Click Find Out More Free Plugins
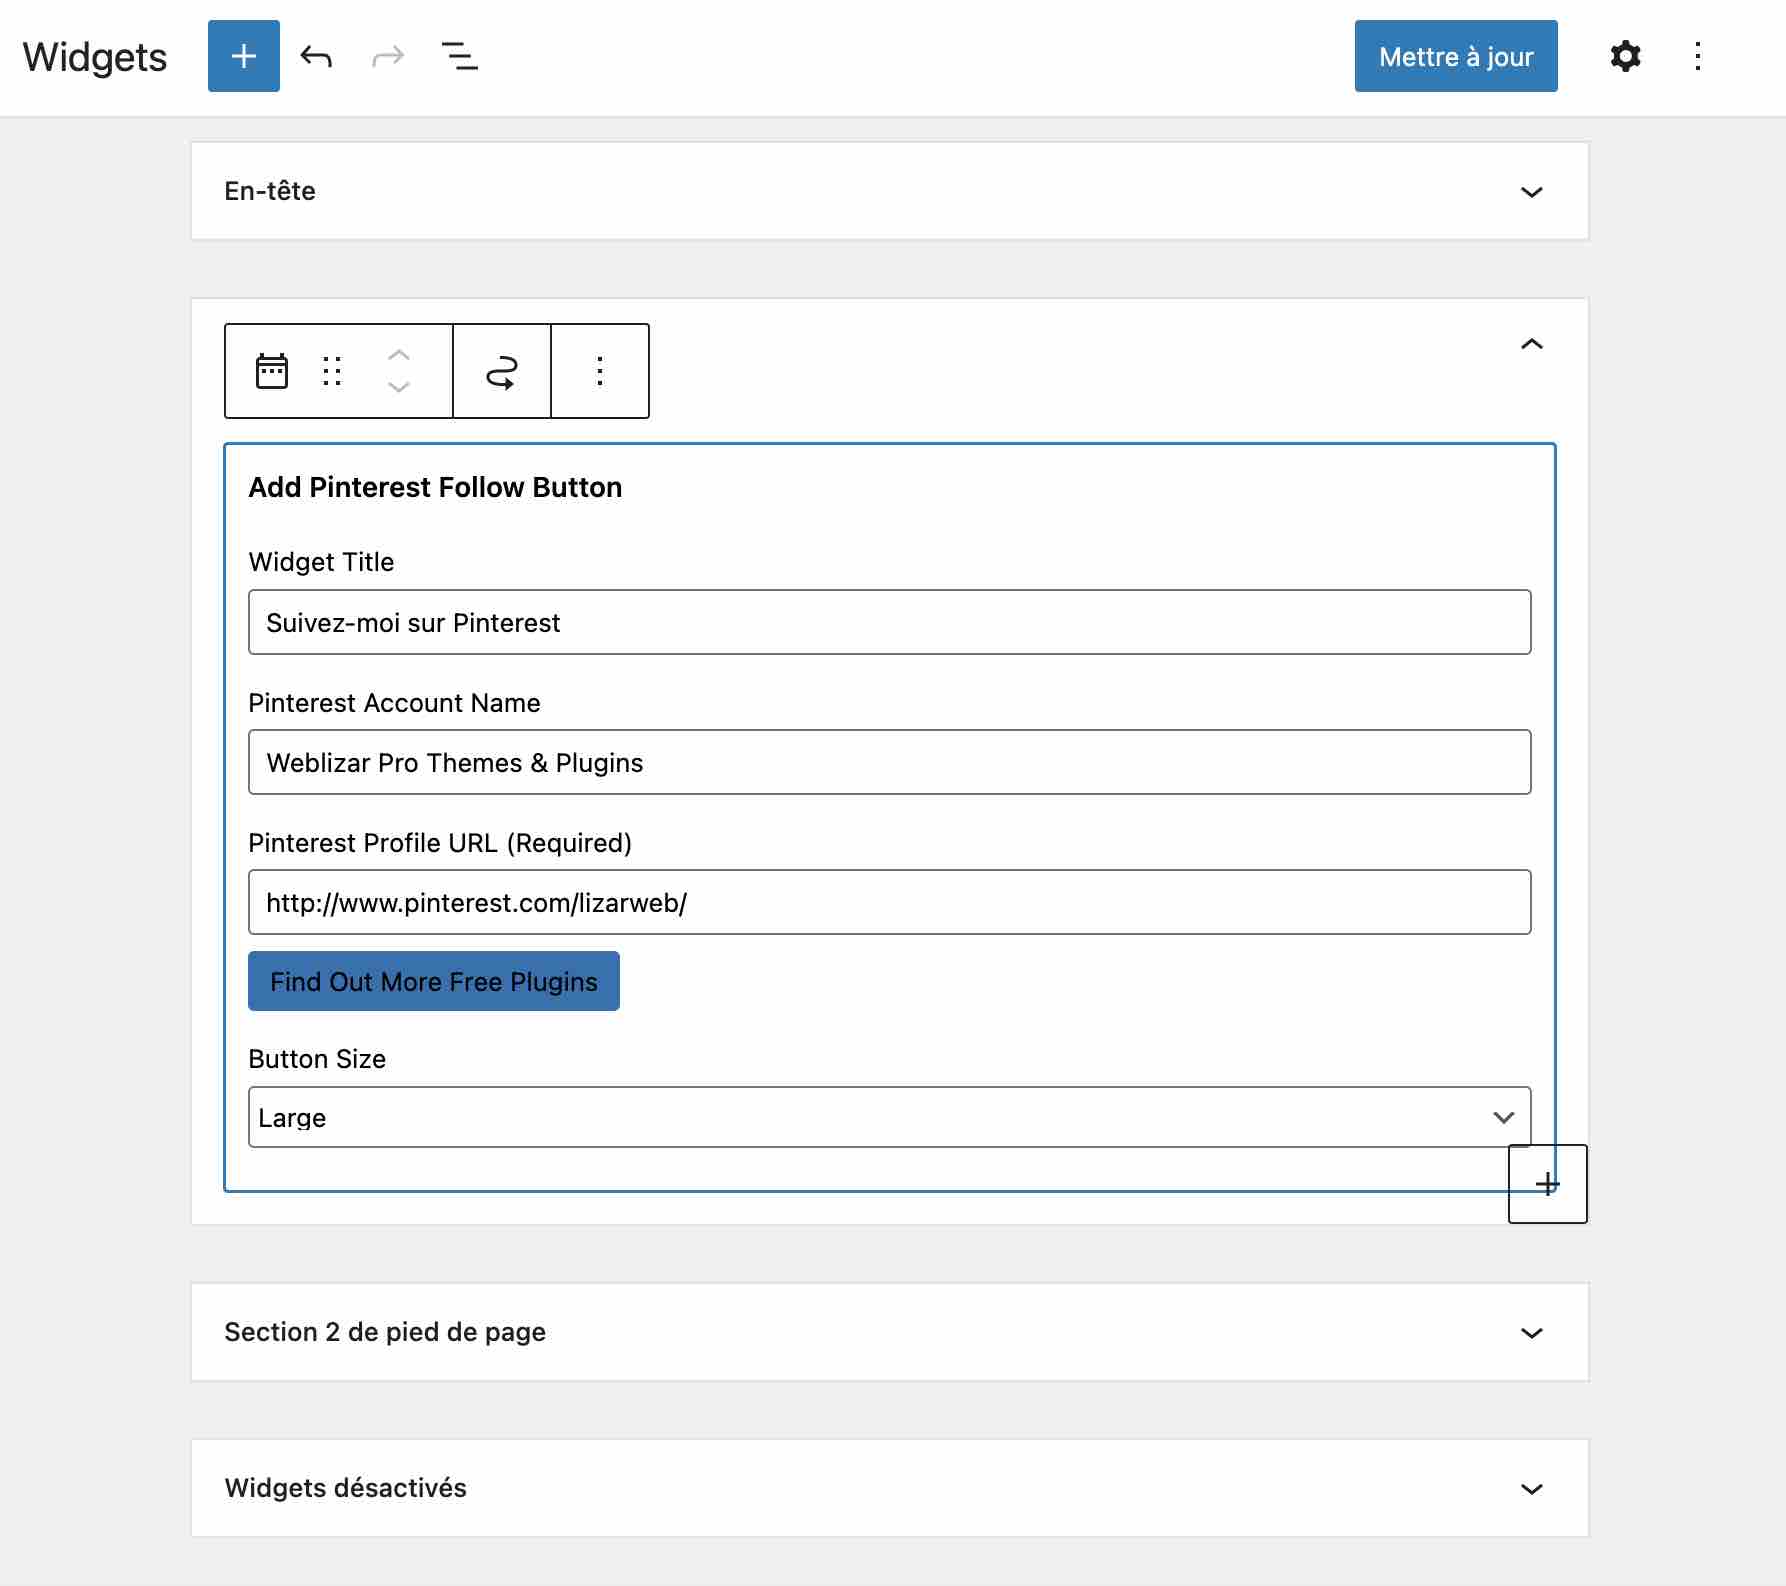 [x=434, y=981]
